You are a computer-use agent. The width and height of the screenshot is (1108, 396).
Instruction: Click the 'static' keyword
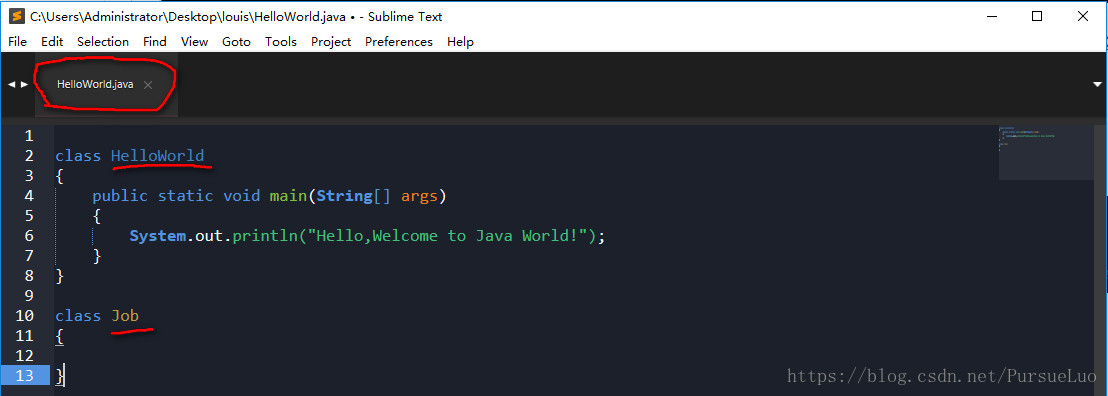(x=185, y=196)
